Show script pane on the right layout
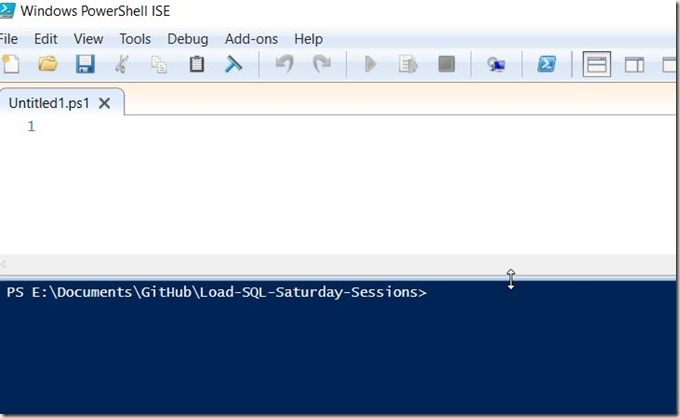 pos(634,65)
